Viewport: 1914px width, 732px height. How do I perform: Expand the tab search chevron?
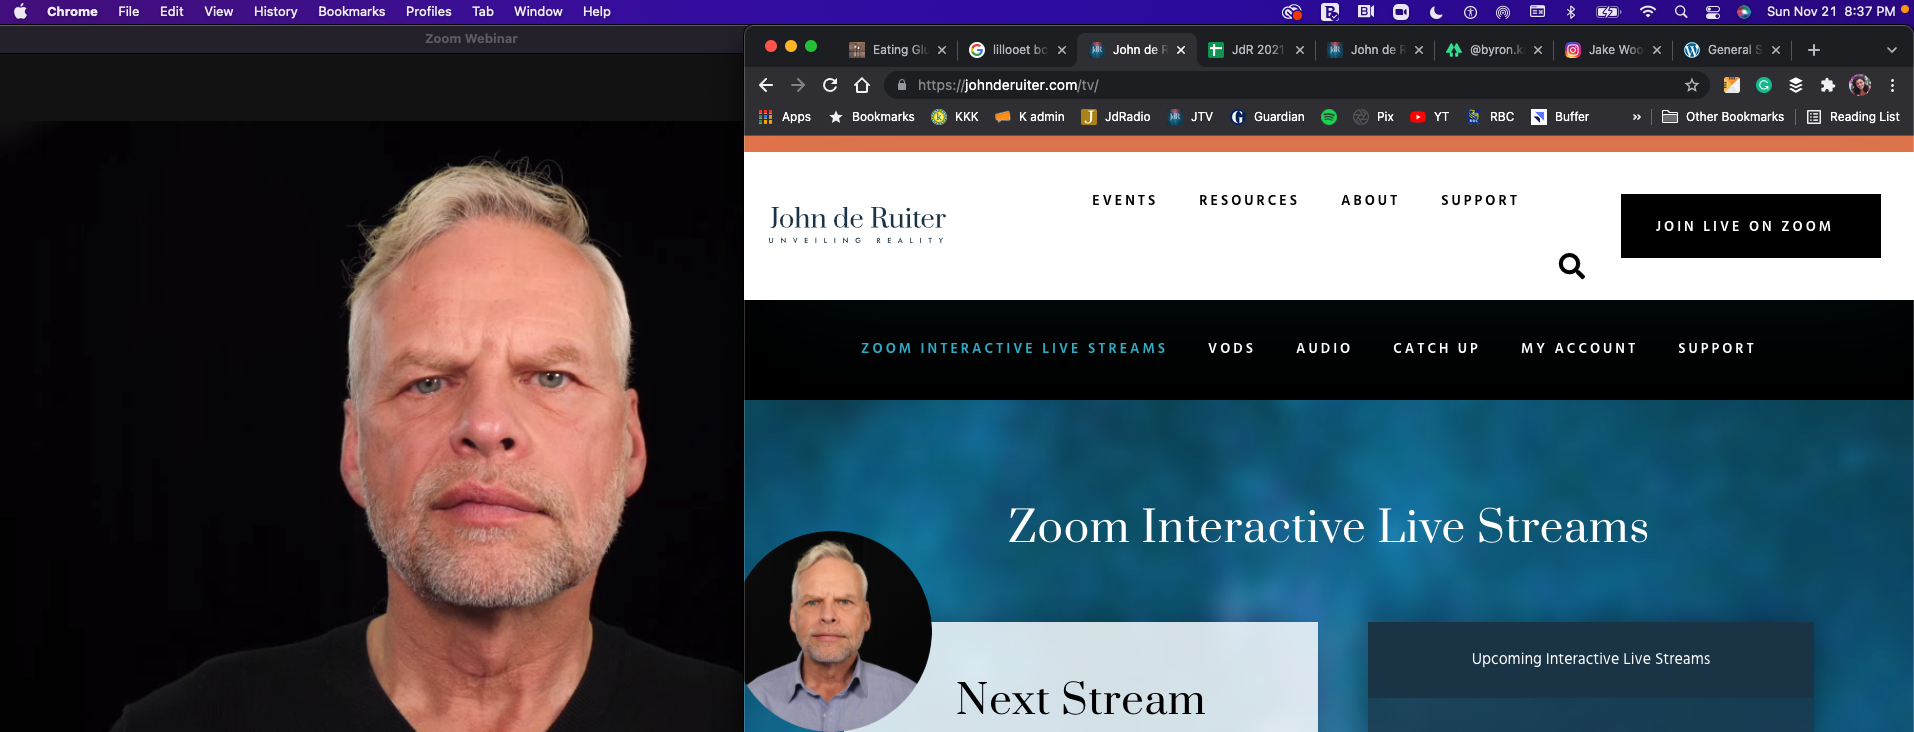(x=1892, y=50)
